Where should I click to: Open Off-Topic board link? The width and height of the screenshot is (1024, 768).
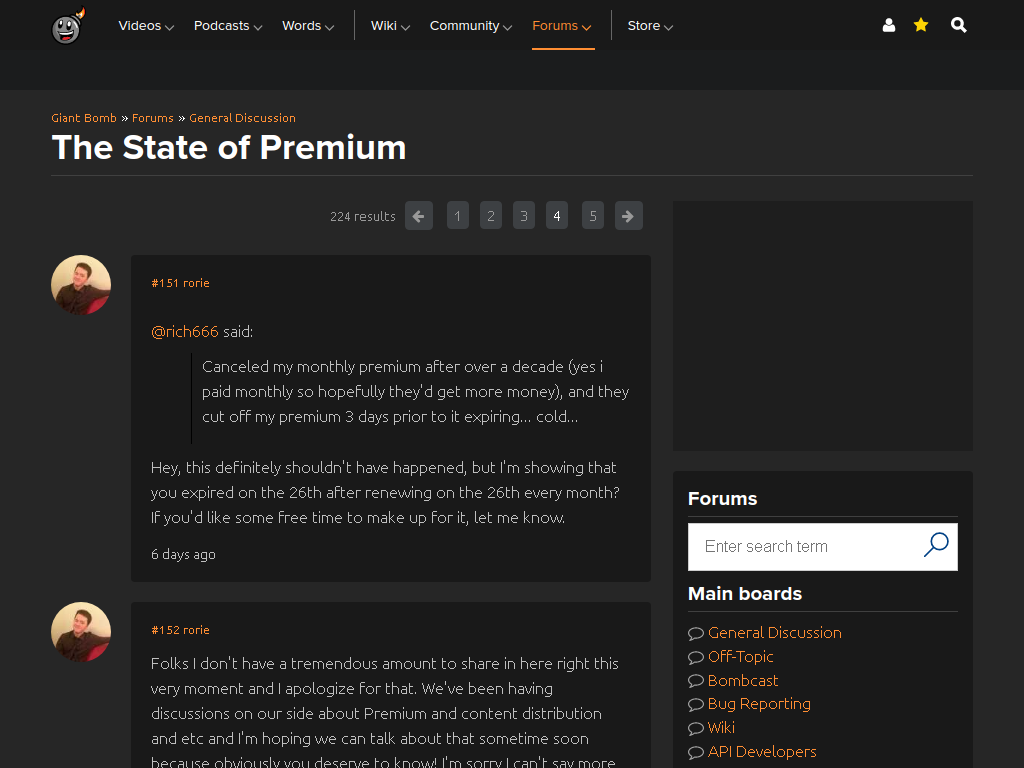click(741, 657)
